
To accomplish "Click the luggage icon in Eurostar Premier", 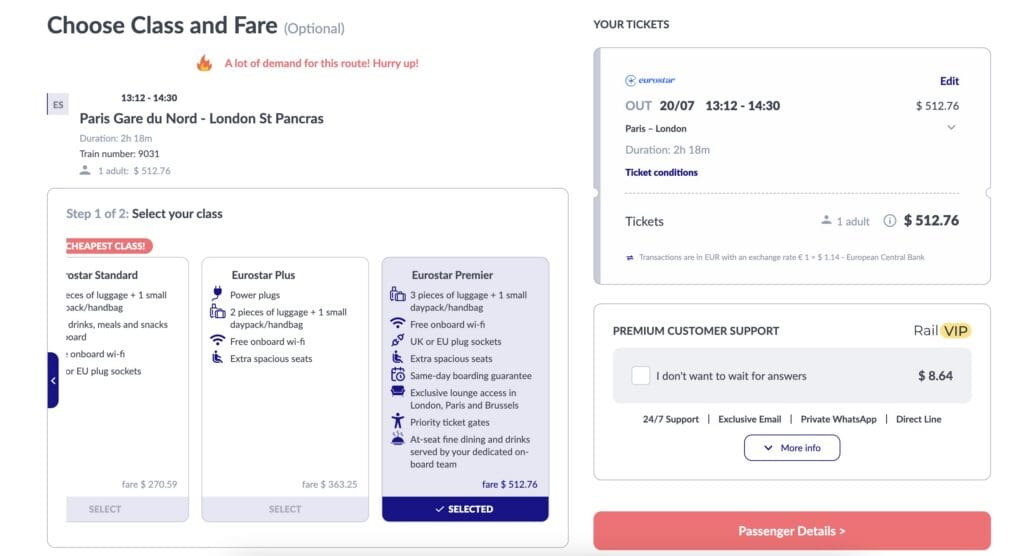I will 397,295.
